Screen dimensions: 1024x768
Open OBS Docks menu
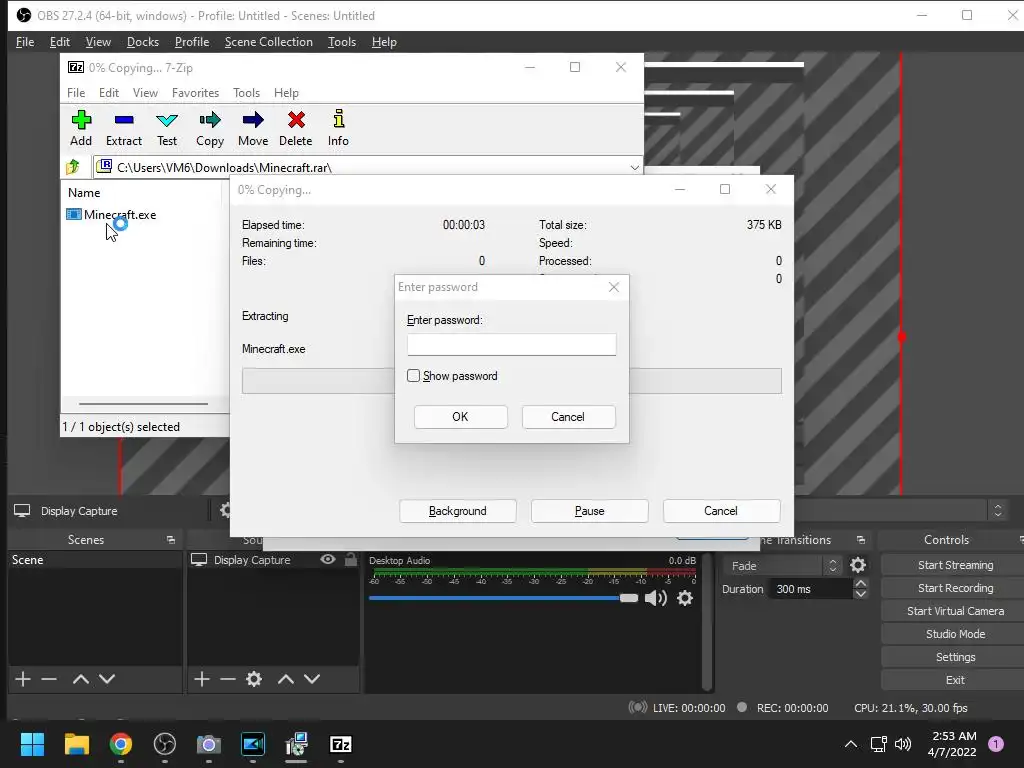point(142,42)
